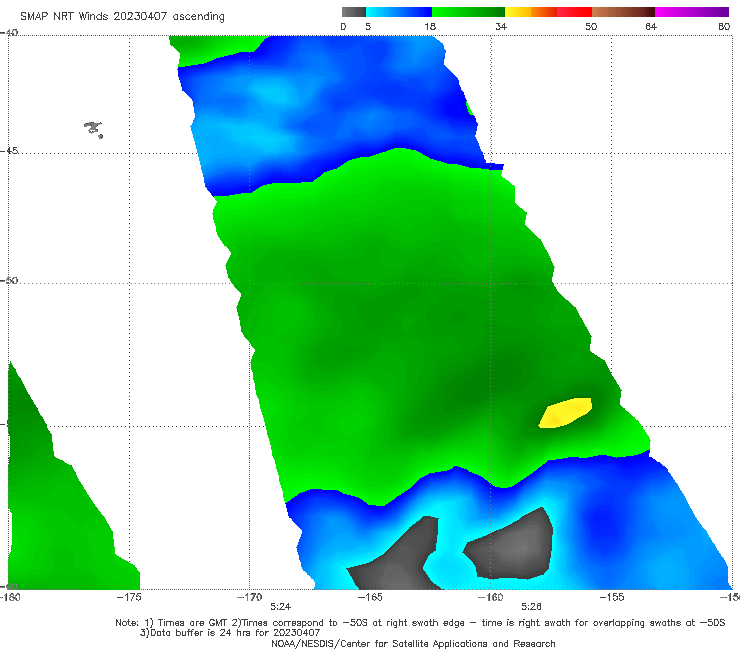Viewport: 740px width, 650px height.
Task: Click the latitude label "-50"
Action: [9, 280]
